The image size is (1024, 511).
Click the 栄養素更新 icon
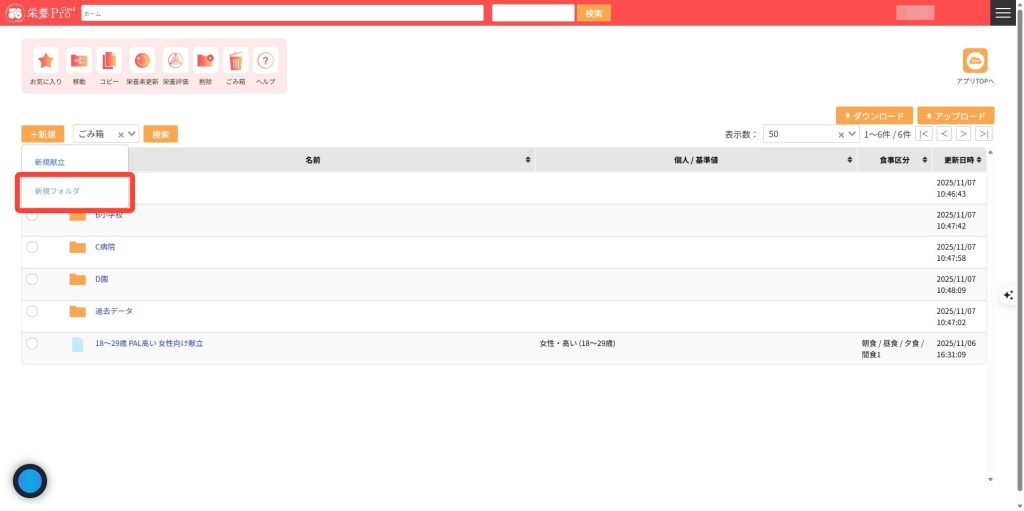point(142,61)
